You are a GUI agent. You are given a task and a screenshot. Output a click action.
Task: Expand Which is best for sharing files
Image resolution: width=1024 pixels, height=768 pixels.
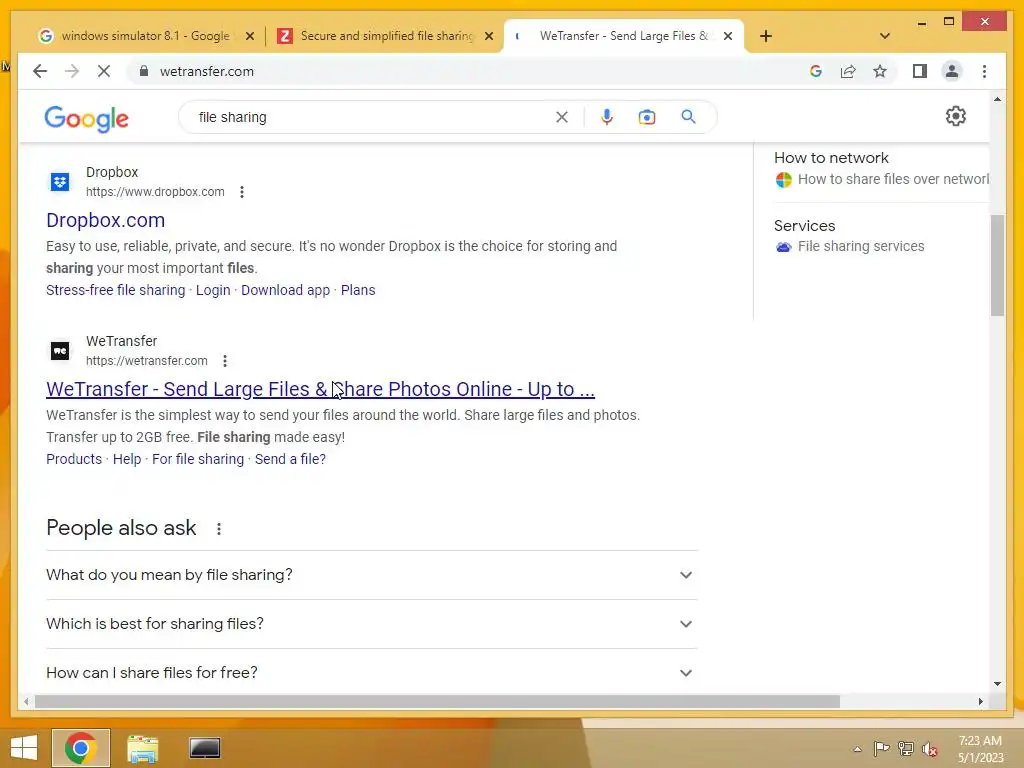[372, 624]
